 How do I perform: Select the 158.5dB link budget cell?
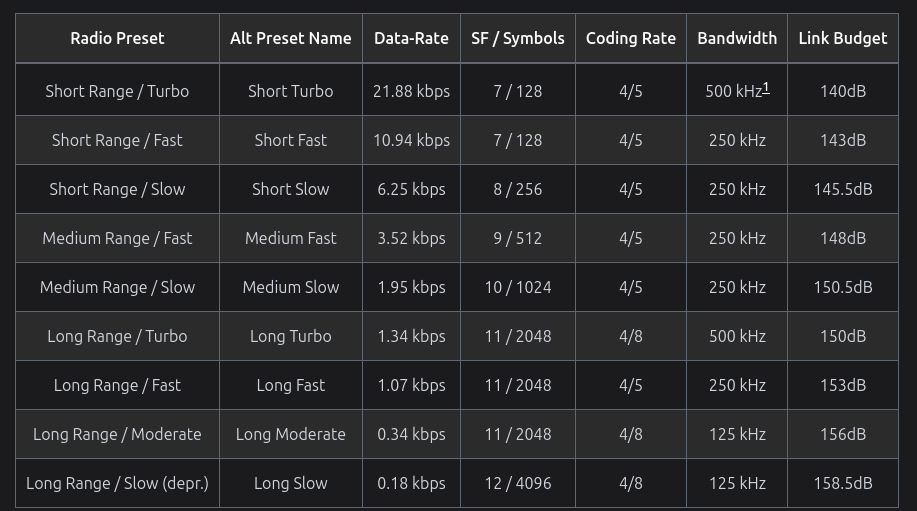[842, 483]
